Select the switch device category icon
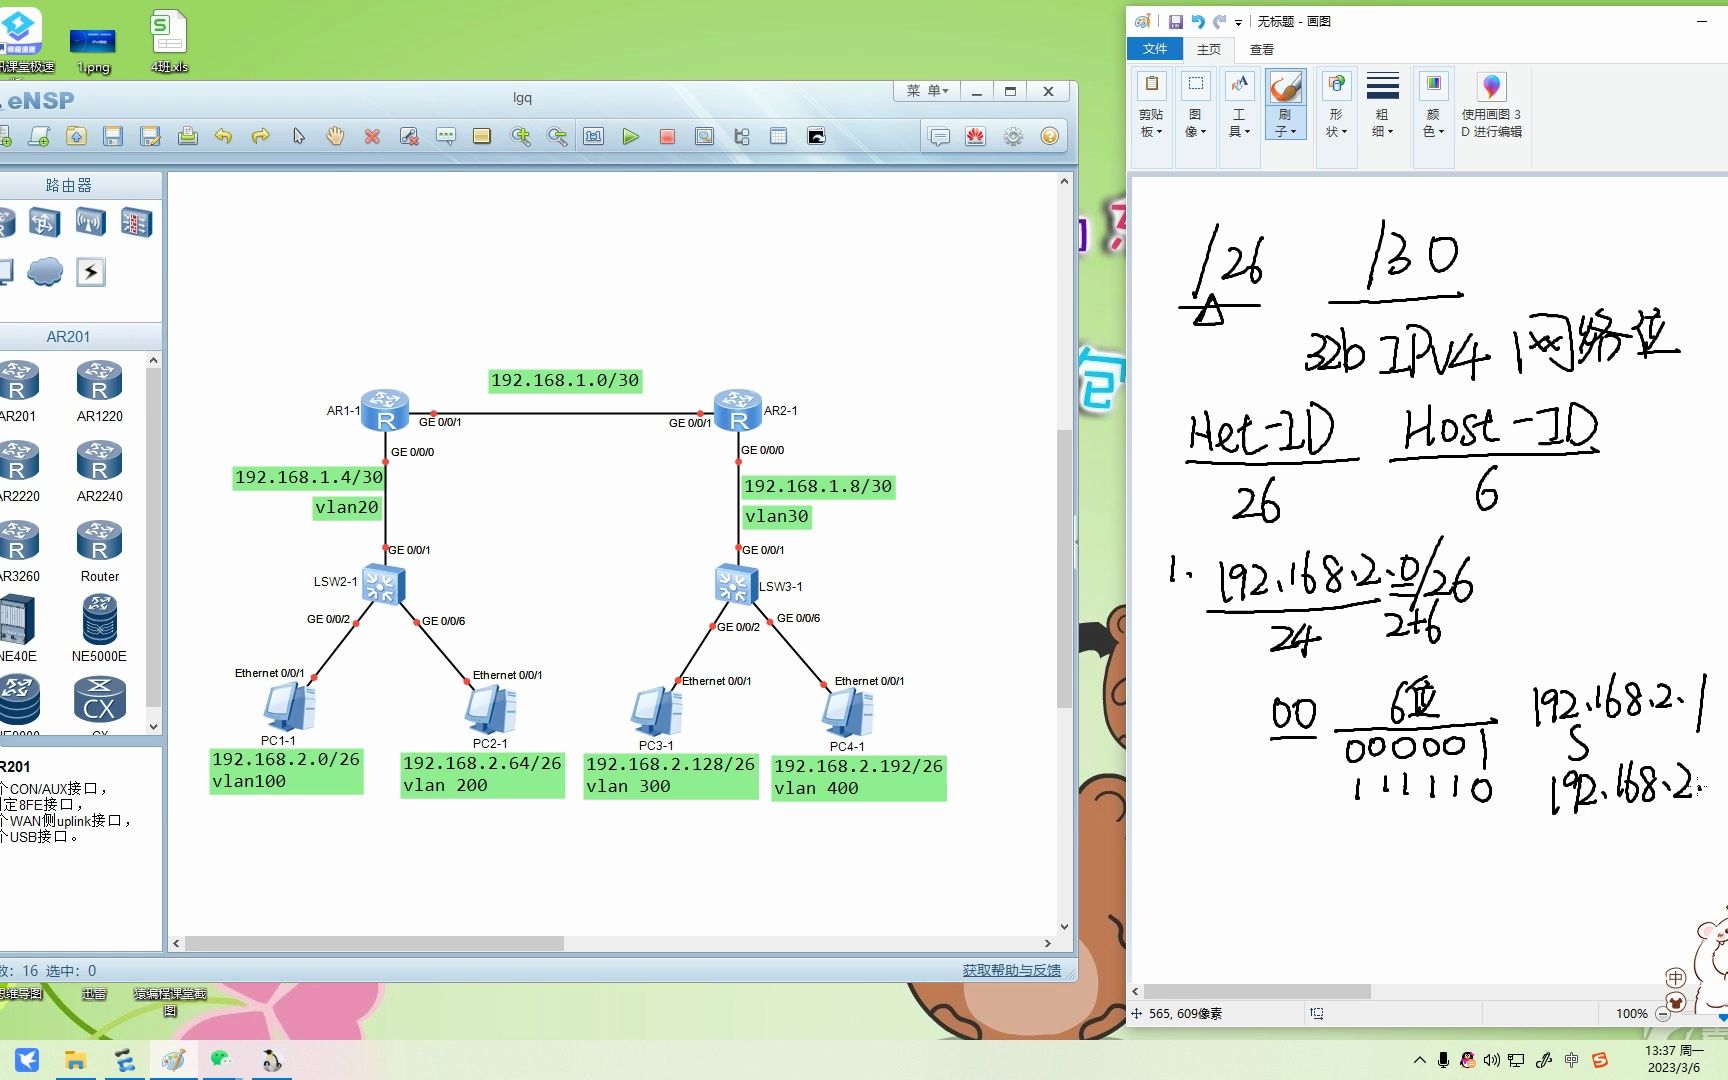The image size is (1728, 1080). click(44, 222)
